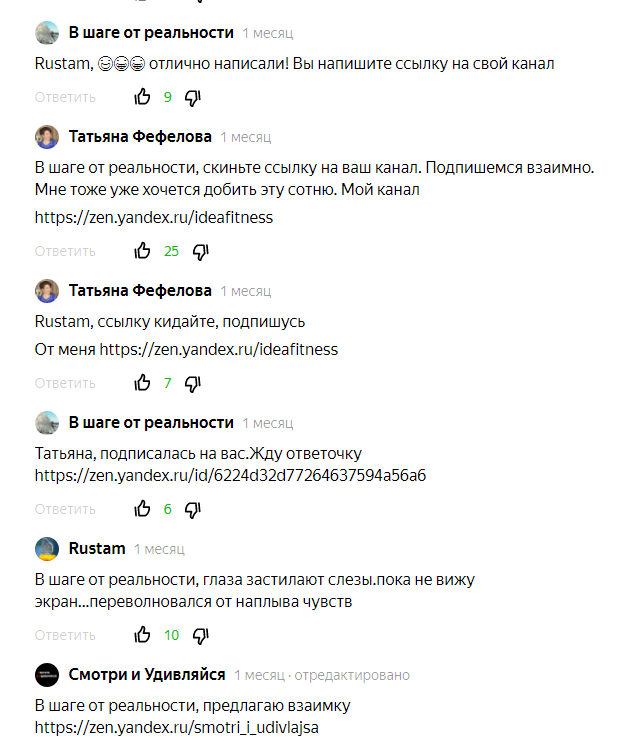Image resolution: width=619 pixels, height=750 pixels.
Task: Dislike Rustam's comment with 10 likes
Action: coord(201,635)
